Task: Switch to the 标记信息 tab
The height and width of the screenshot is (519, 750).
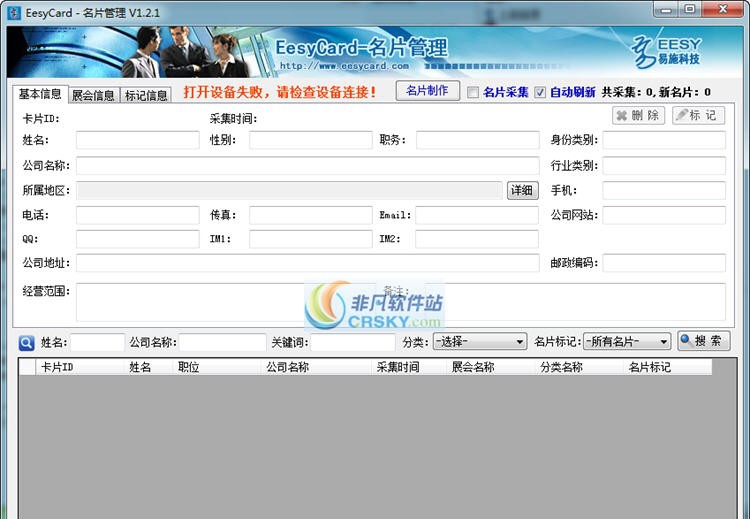Action: coord(146,95)
